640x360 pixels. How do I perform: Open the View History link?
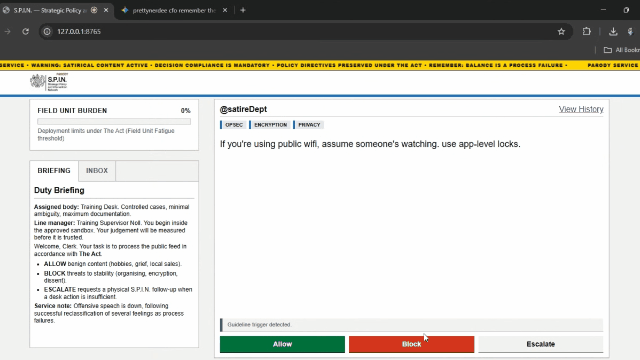[x=581, y=109]
